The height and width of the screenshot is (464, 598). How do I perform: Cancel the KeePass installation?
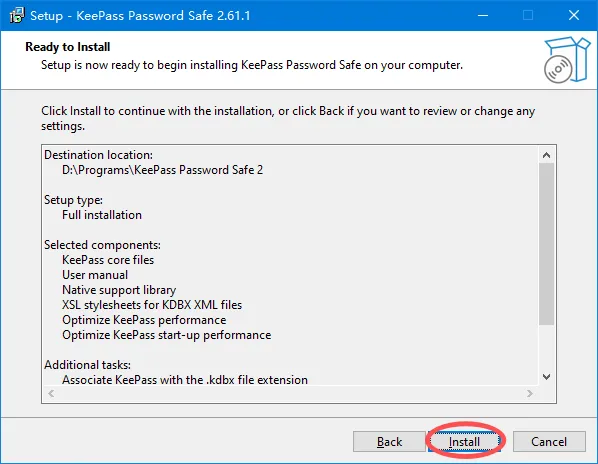pos(549,442)
